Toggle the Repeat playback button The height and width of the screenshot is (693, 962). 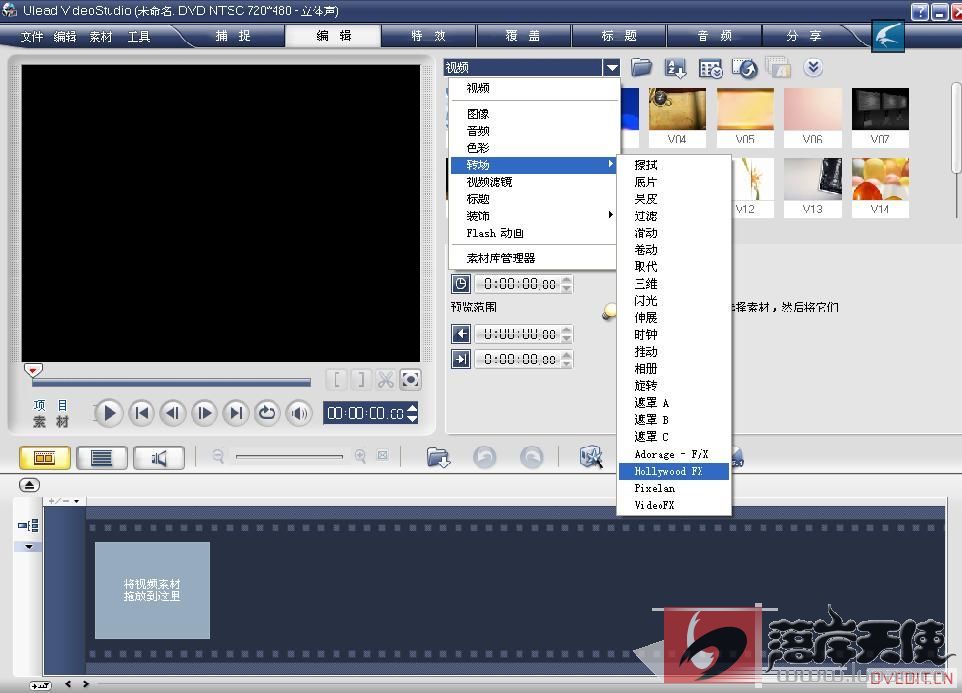(267, 413)
